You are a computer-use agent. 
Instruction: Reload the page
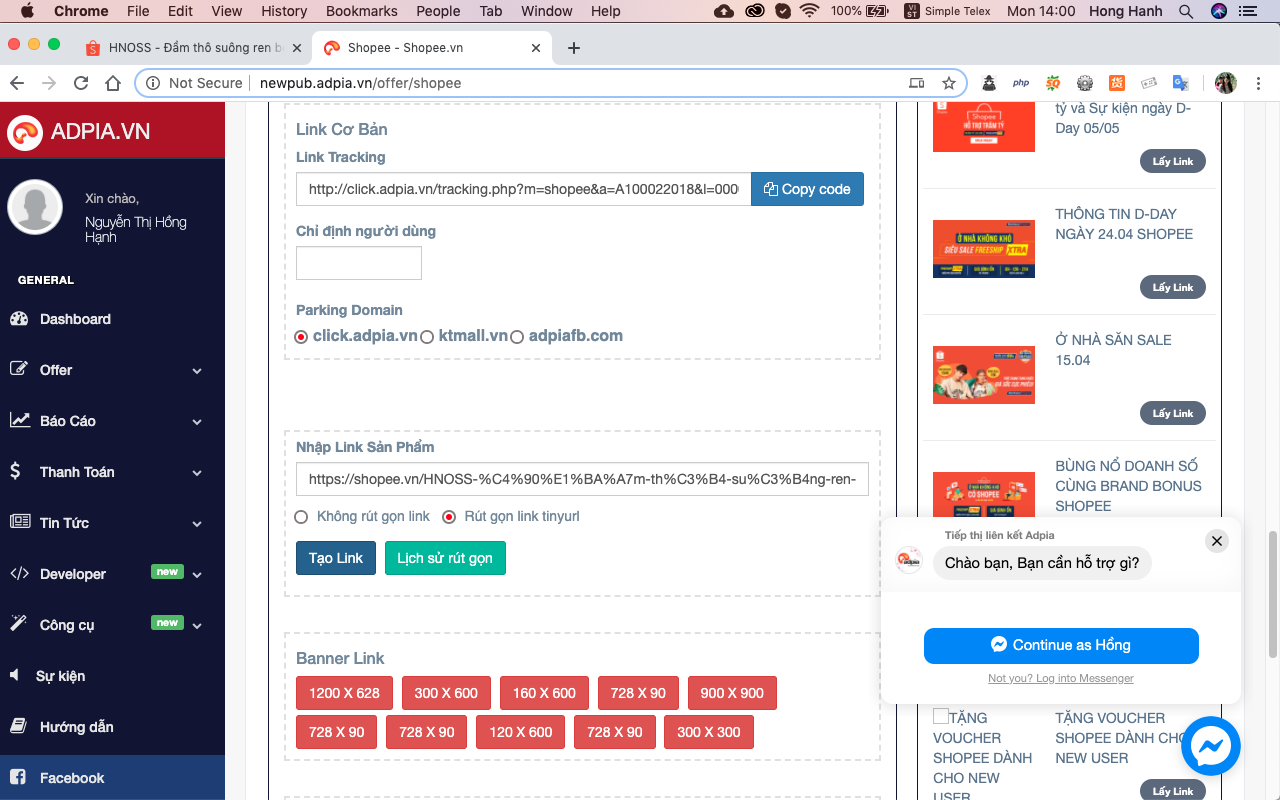[x=81, y=83]
